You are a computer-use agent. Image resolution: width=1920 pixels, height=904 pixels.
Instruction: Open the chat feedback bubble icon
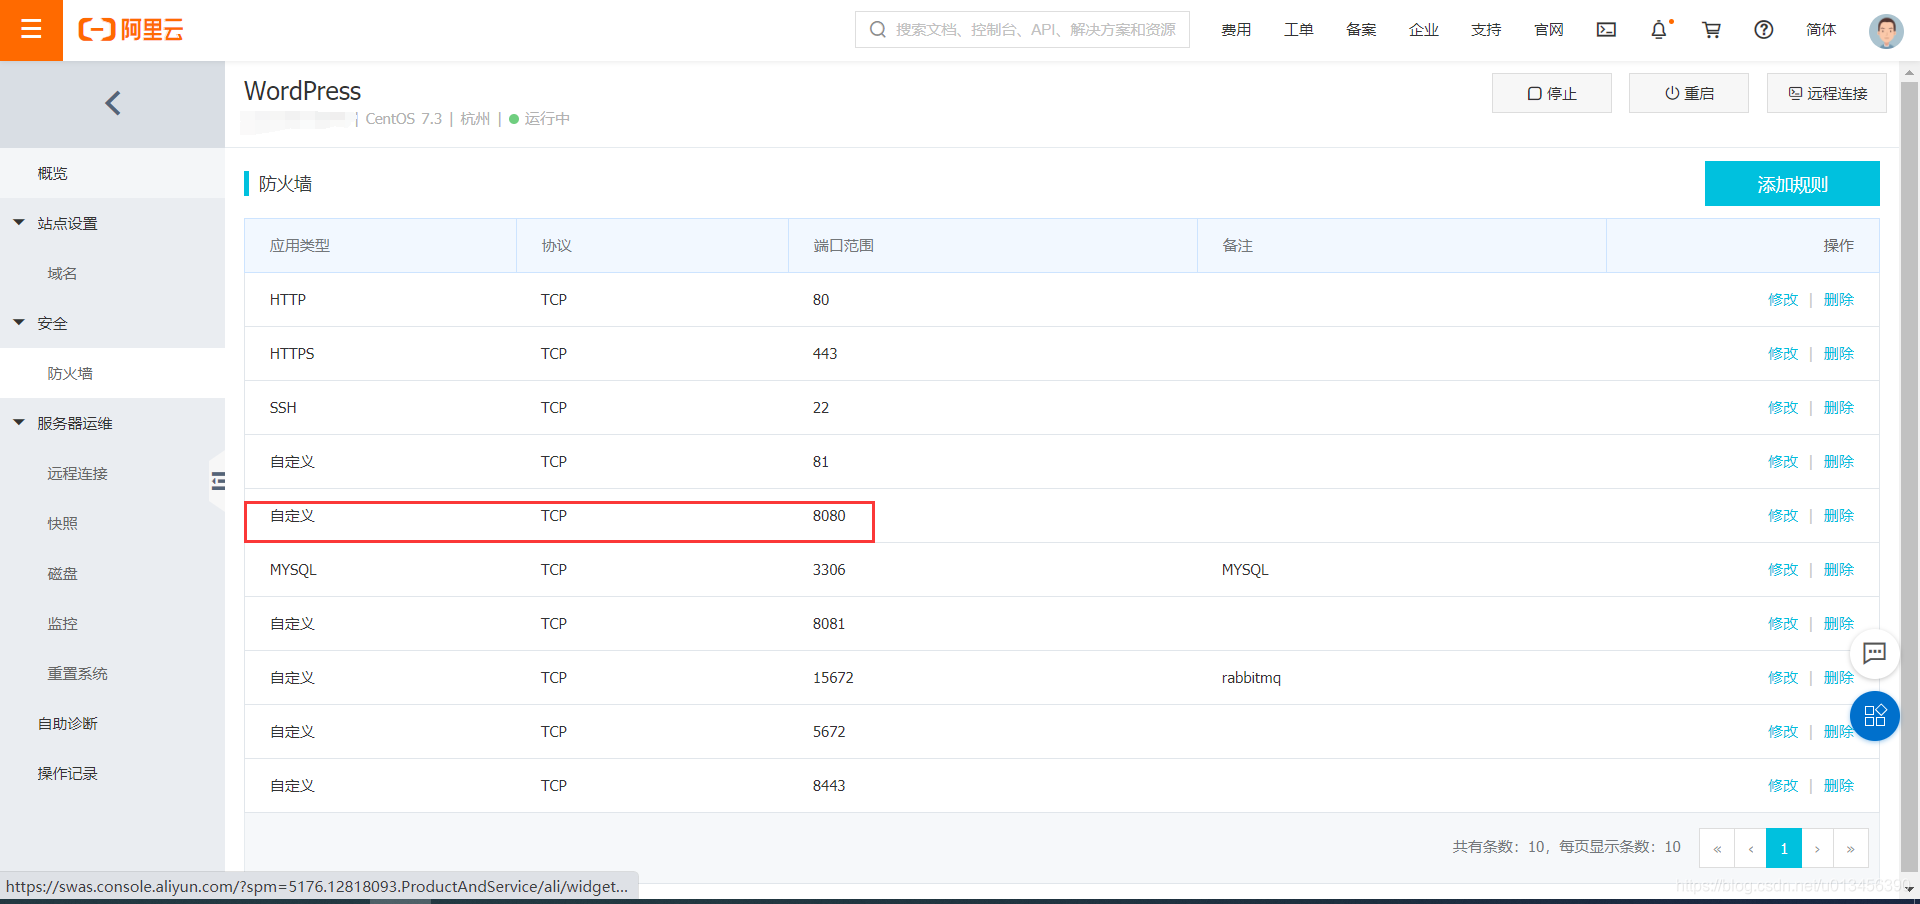click(x=1875, y=654)
